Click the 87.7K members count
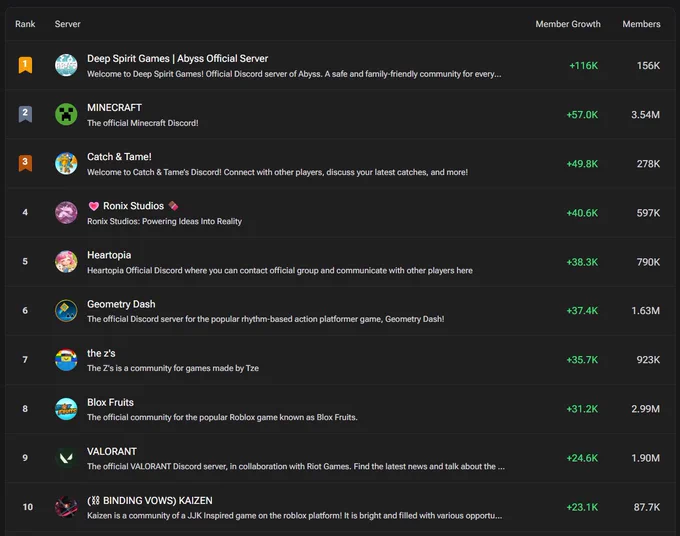This screenshot has height=536, width=680. tap(647, 507)
